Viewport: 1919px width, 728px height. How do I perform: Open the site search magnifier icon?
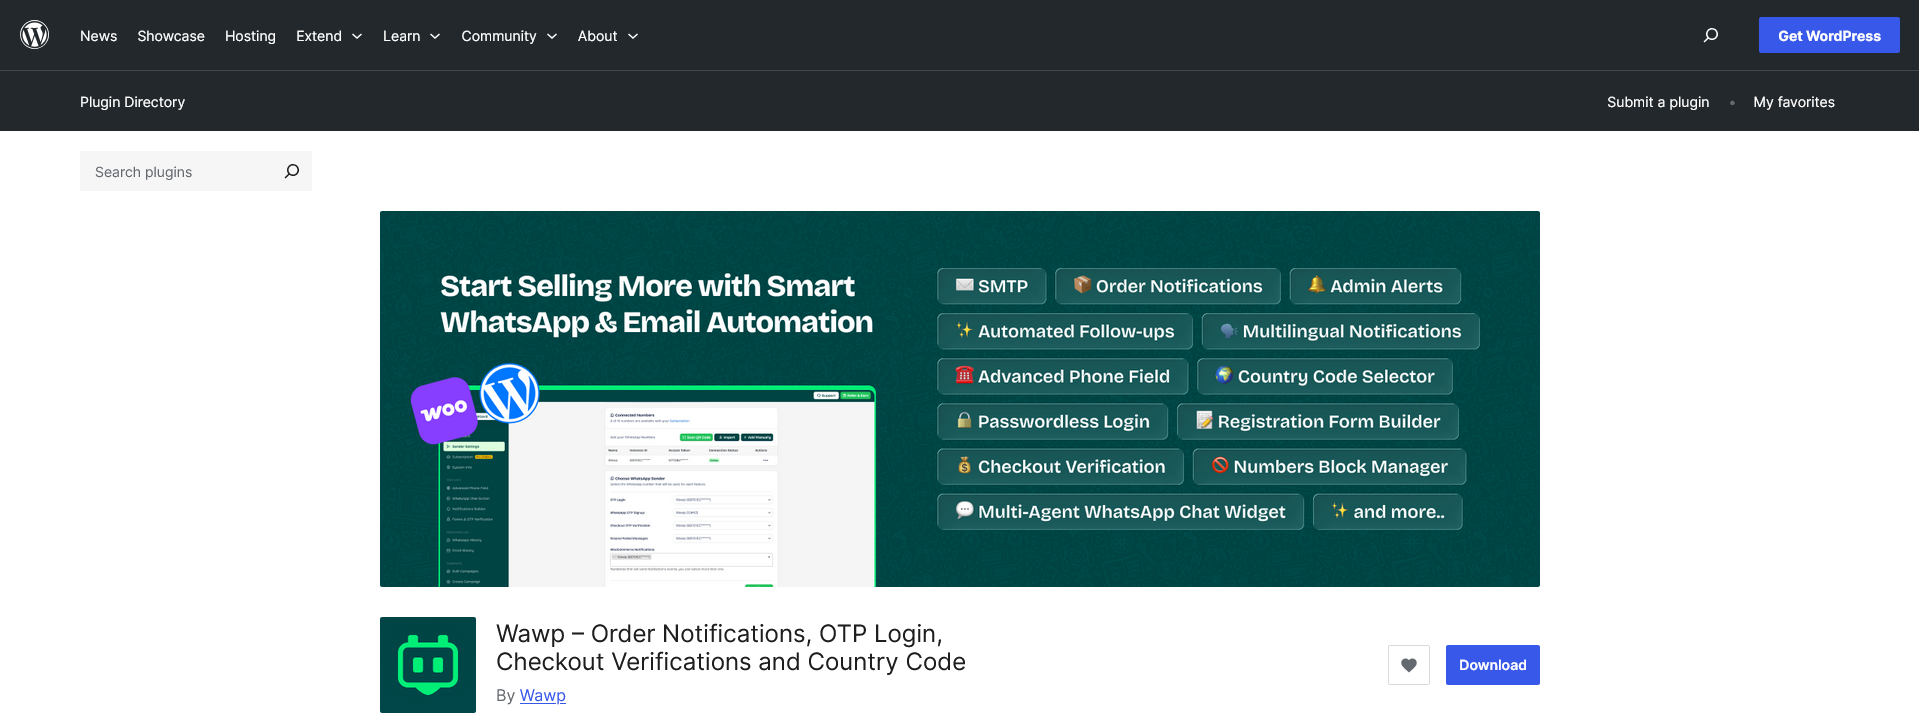point(1711,35)
